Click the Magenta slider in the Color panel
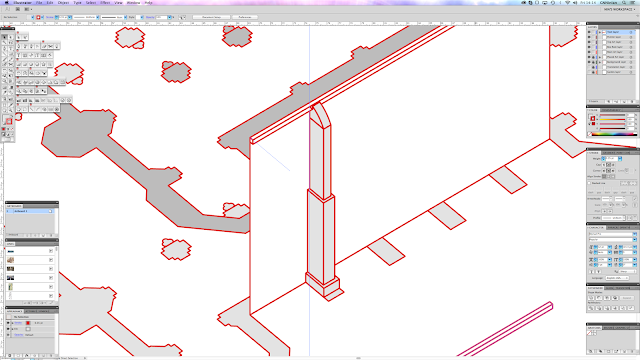 coord(613,119)
